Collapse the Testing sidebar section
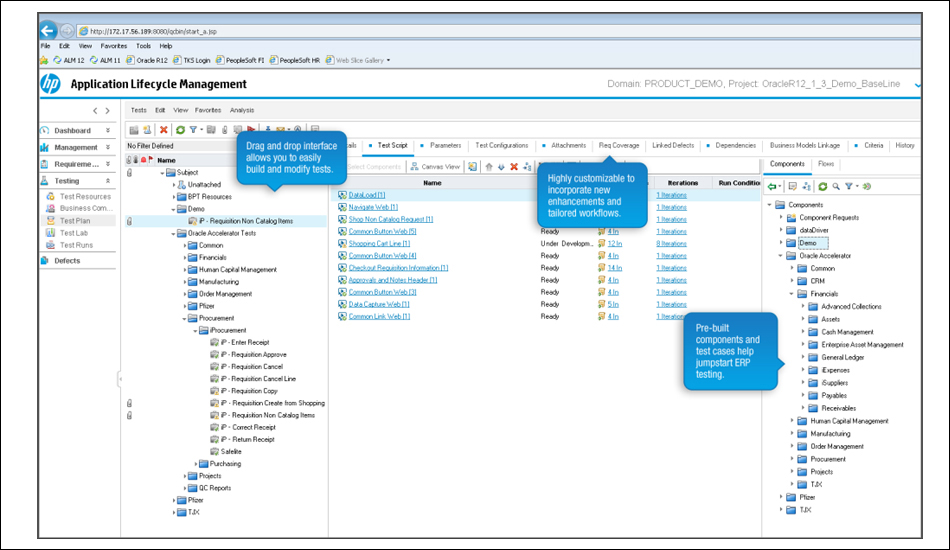 click(x=108, y=181)
